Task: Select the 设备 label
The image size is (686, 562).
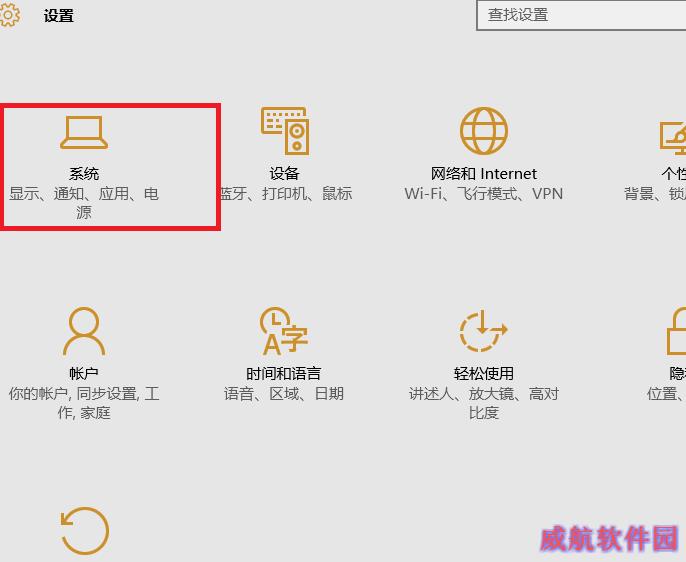Action: tap(284, 174)
